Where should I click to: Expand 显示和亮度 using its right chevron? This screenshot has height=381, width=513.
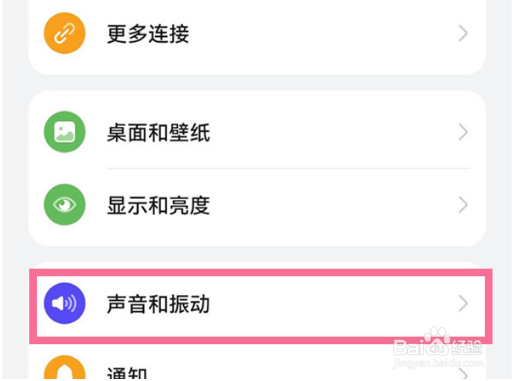tap(463, 205)
